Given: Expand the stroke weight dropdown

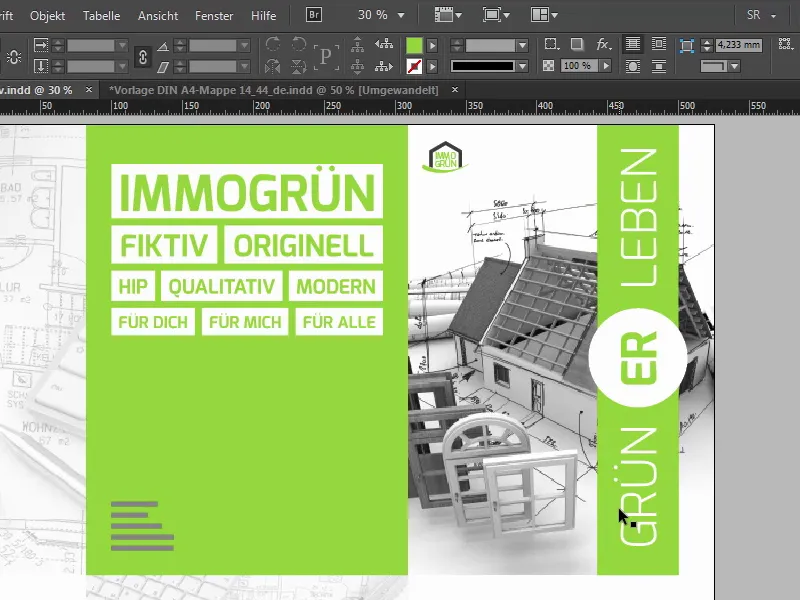Looking at the screenshot, I should (x=522, y=45).
